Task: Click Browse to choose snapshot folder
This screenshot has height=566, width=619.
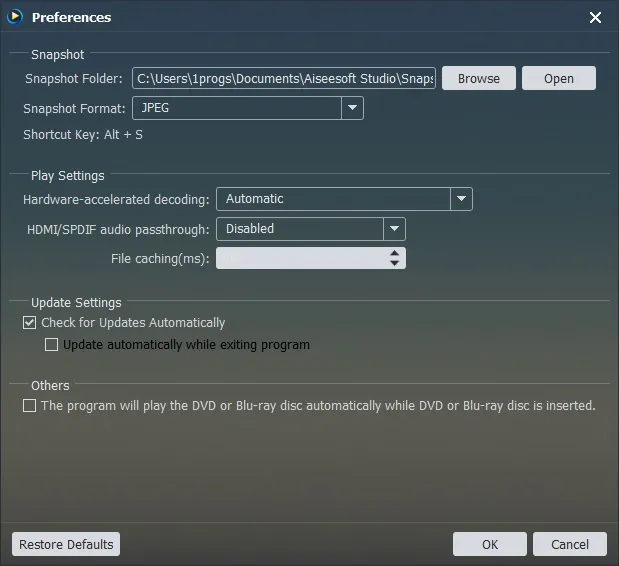Action: click(x=479, y=78)
